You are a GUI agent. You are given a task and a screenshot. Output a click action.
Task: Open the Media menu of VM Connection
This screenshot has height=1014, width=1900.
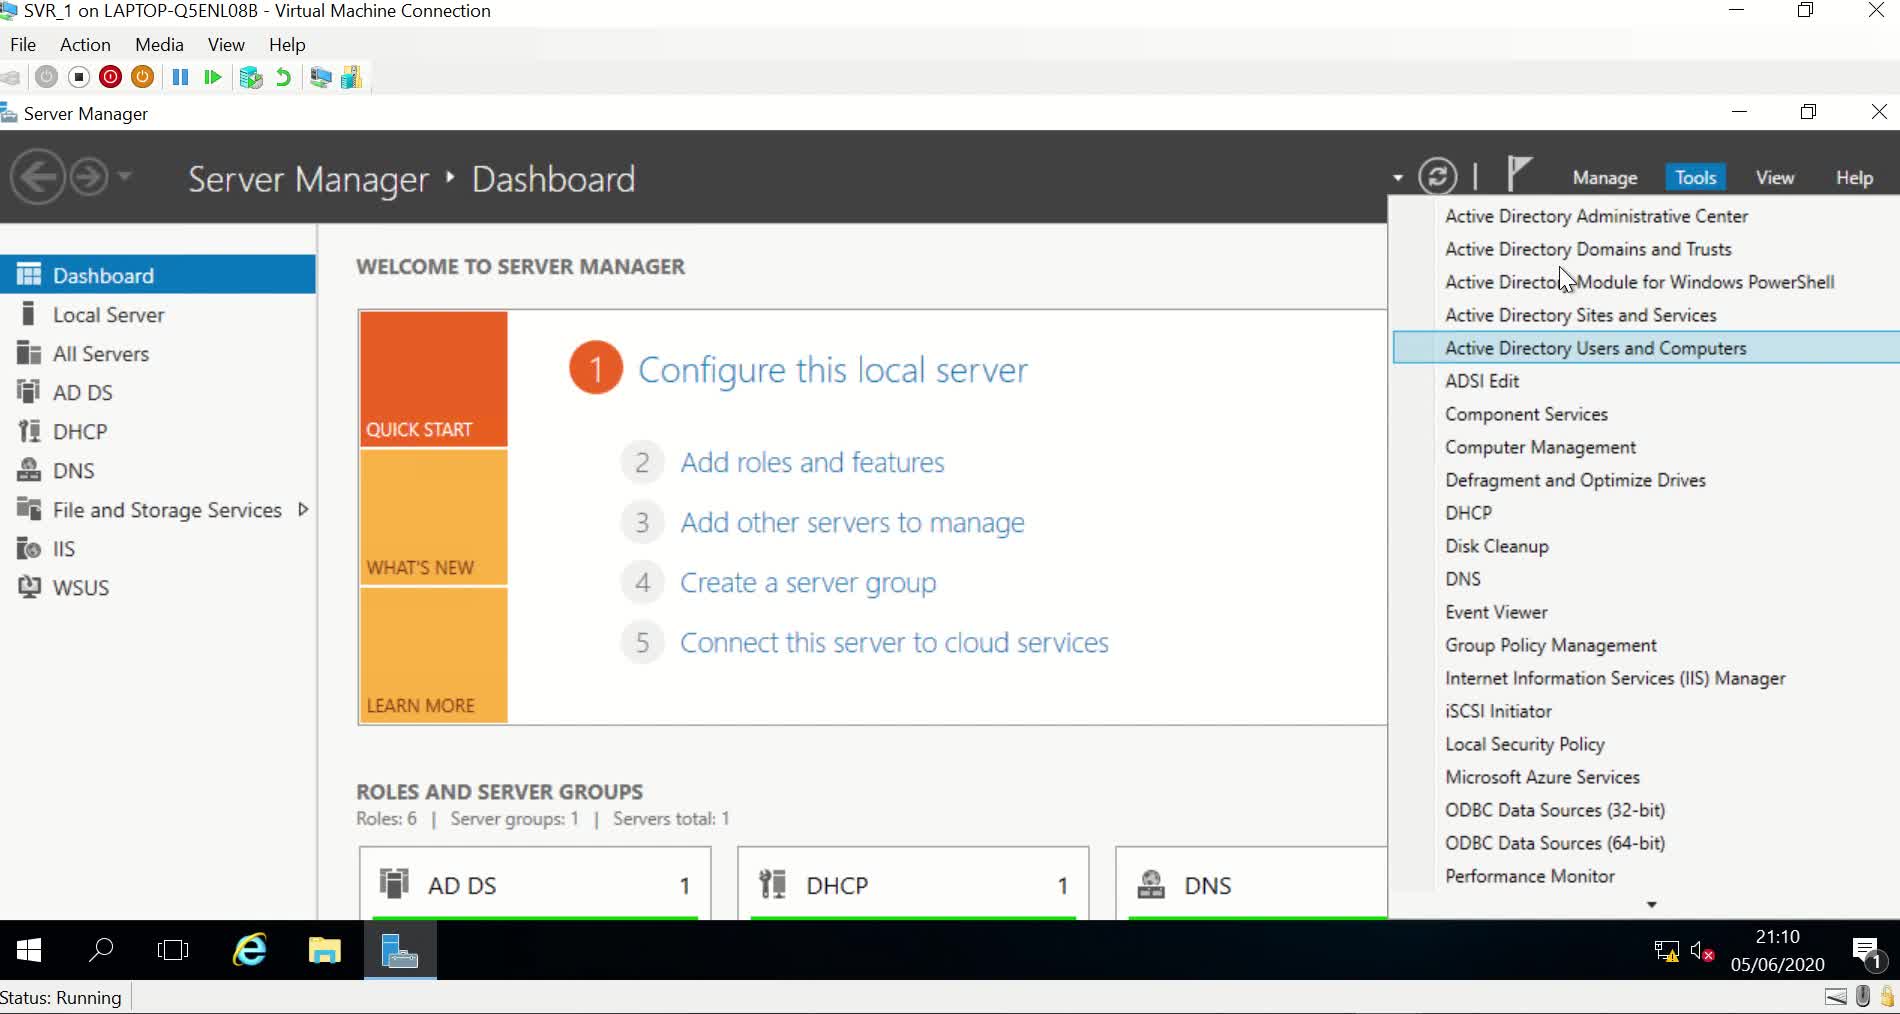coord(159,45)
